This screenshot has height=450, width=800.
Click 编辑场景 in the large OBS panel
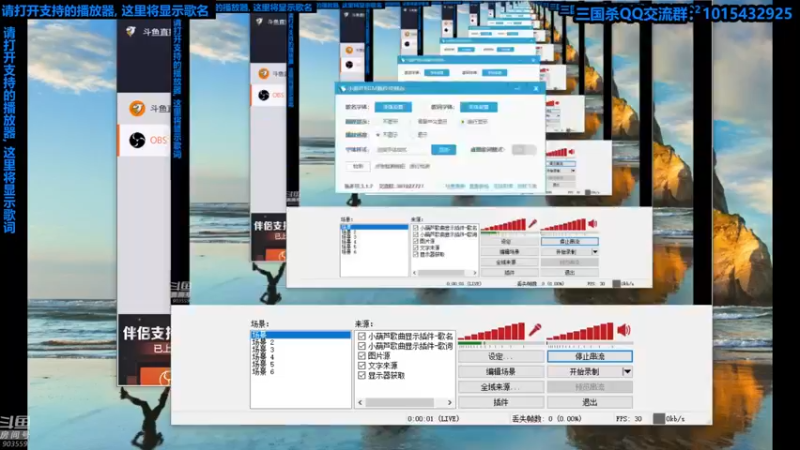coord(501,371)
